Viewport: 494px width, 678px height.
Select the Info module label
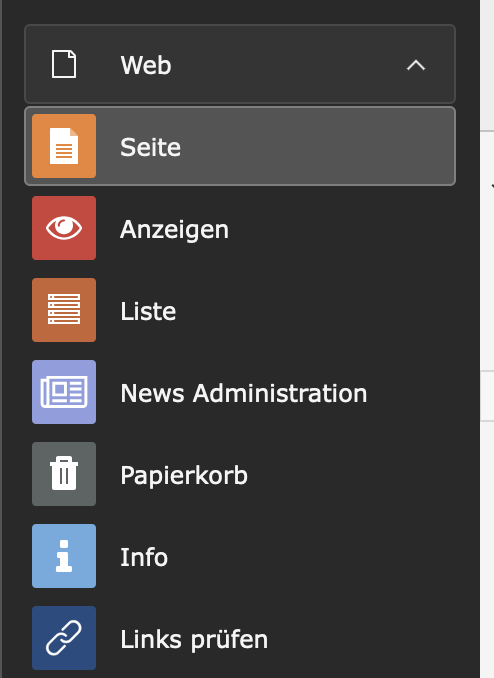(x=144, y=557)
